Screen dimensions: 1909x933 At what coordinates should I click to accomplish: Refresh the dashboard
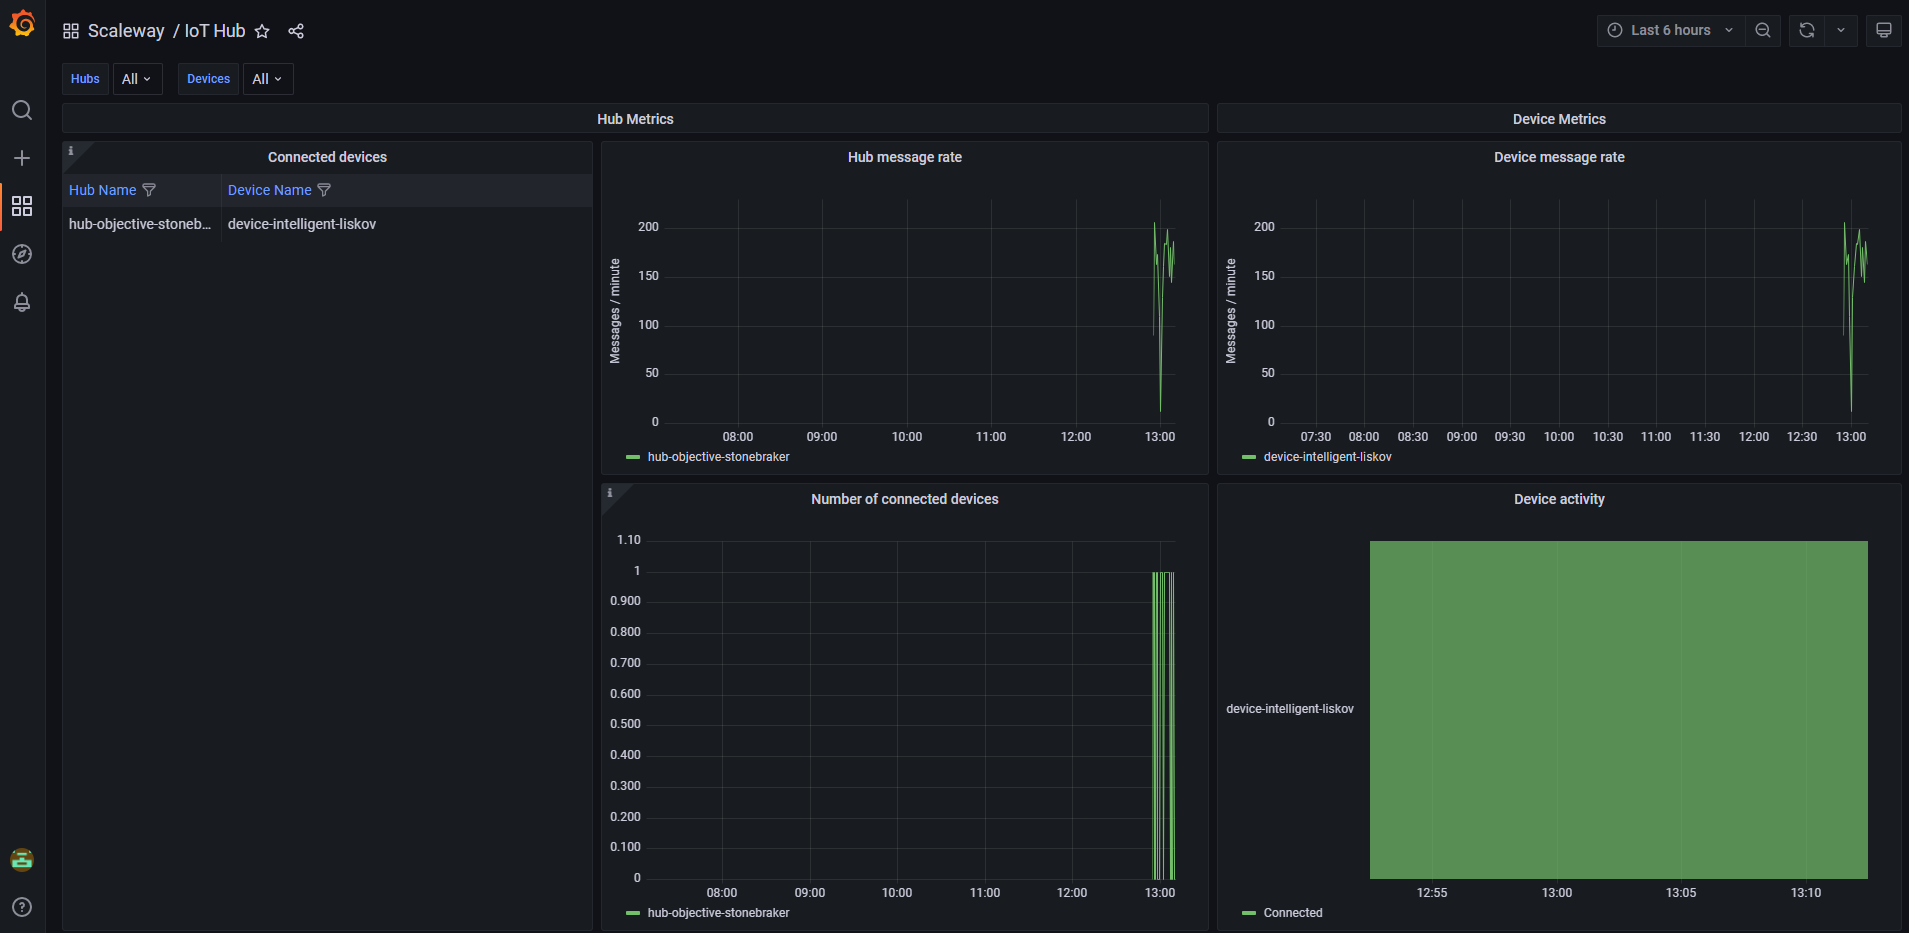pos(1807,30)
